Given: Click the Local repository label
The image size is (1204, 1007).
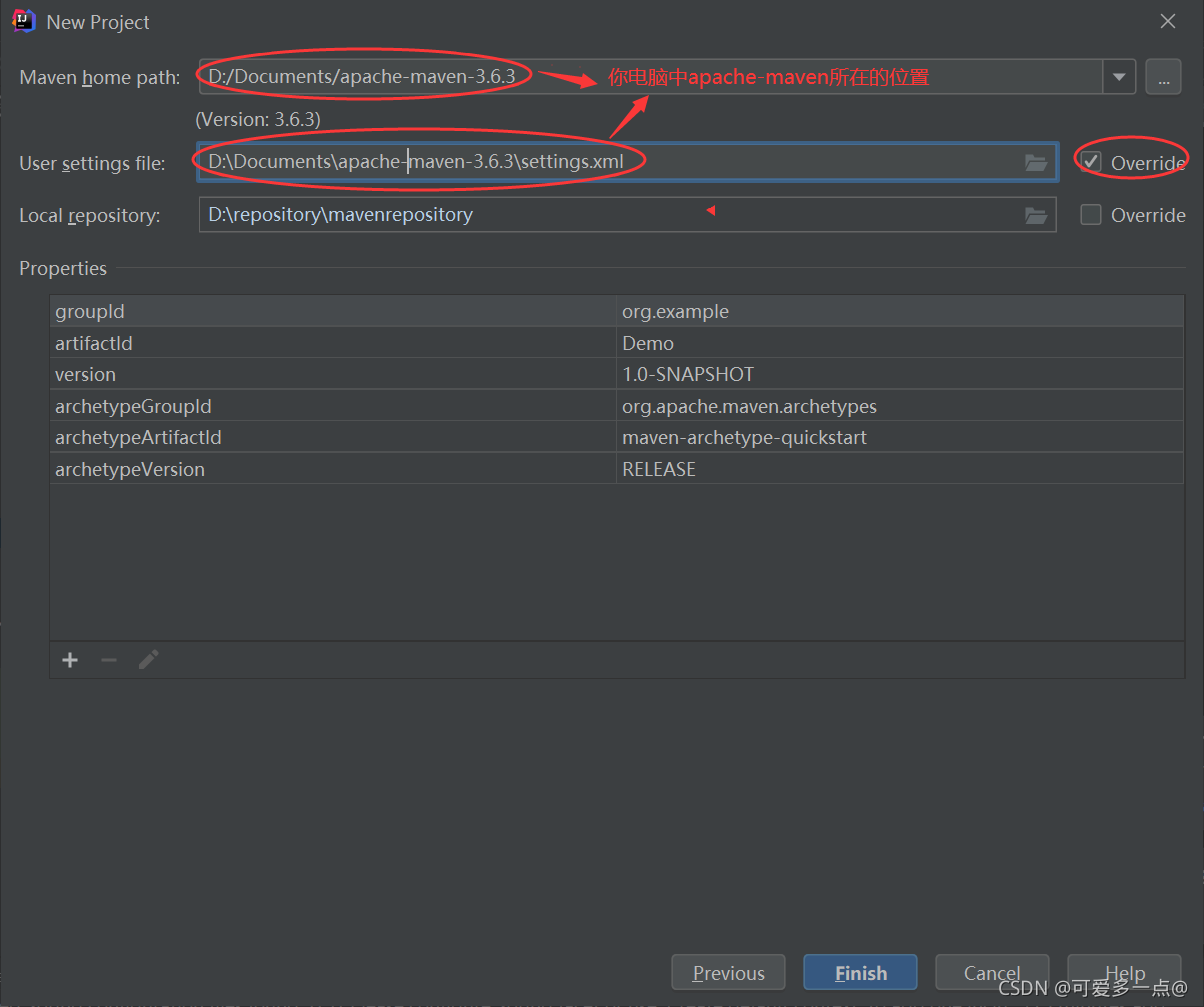Looking at the screenshot, I should coord(90,215).
